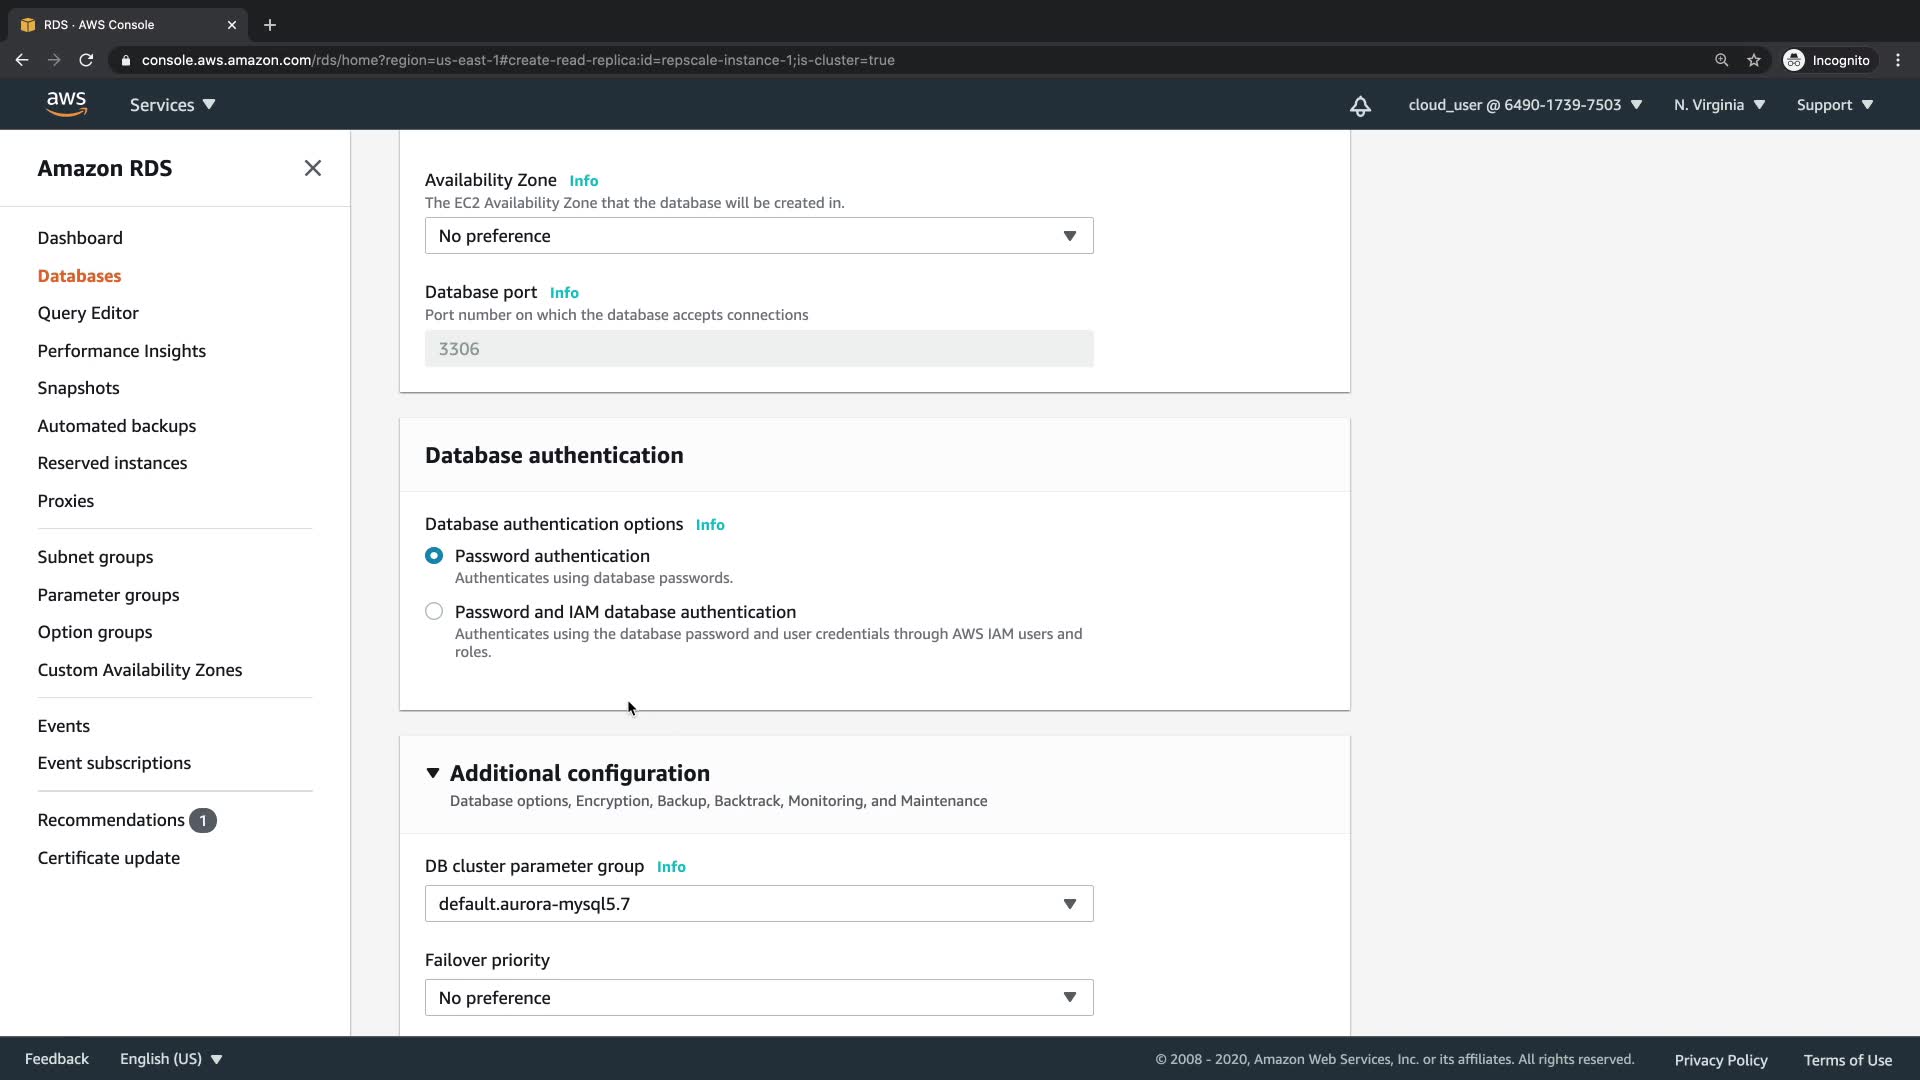Open the N. Virginia region menu
This screenshot has height=1080, width=1920.
coord(1719,105)
